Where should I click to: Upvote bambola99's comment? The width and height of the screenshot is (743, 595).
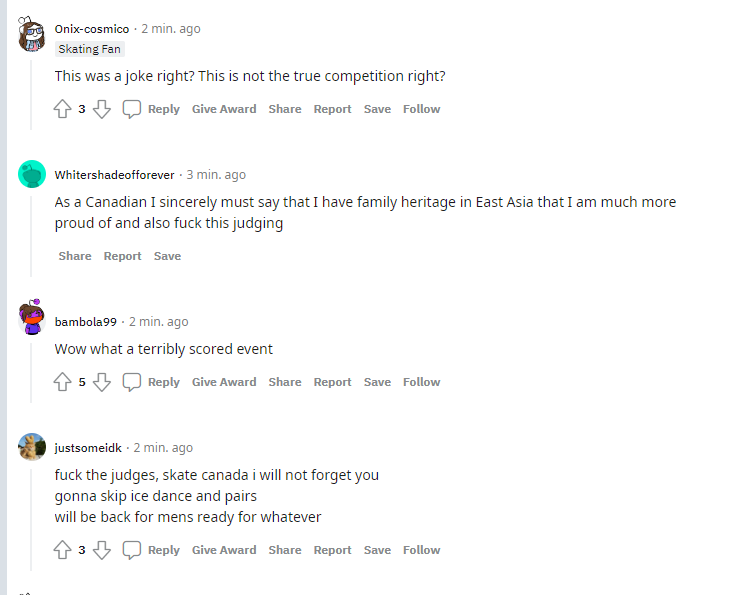[62, 382]
